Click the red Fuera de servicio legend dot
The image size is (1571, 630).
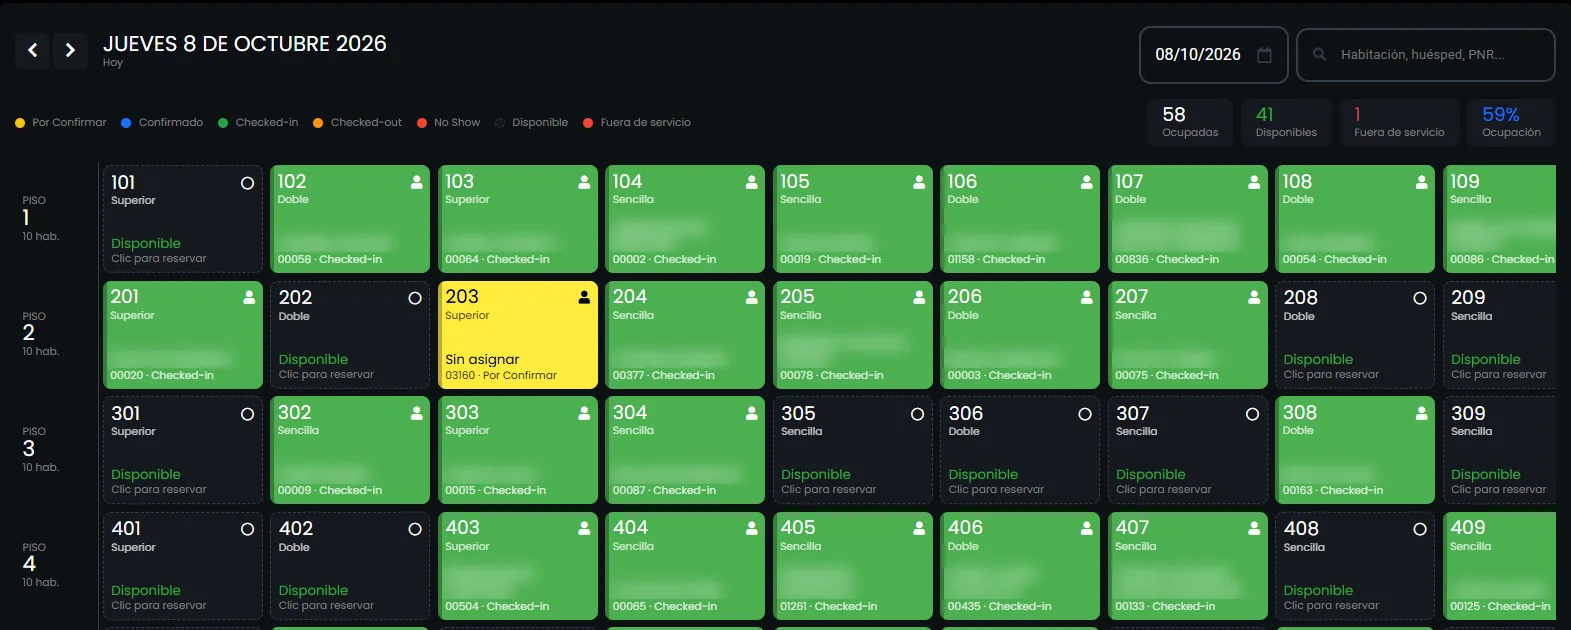click(588, 123)
